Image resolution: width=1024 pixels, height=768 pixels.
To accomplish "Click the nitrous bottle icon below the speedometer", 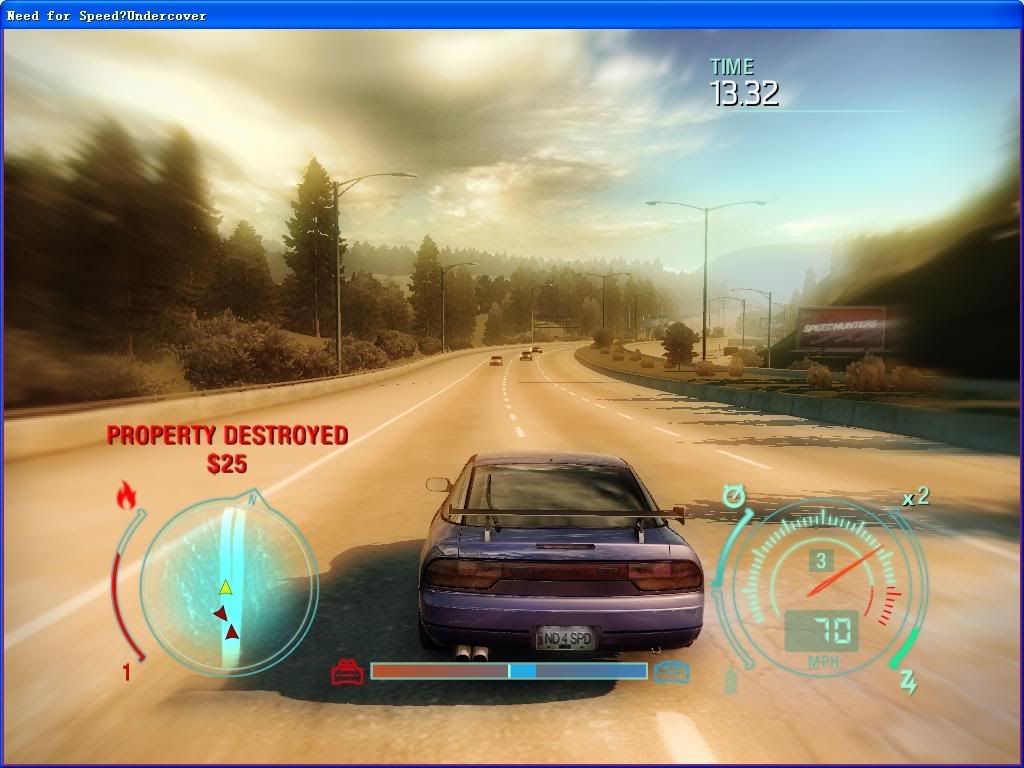I will 731,681.
